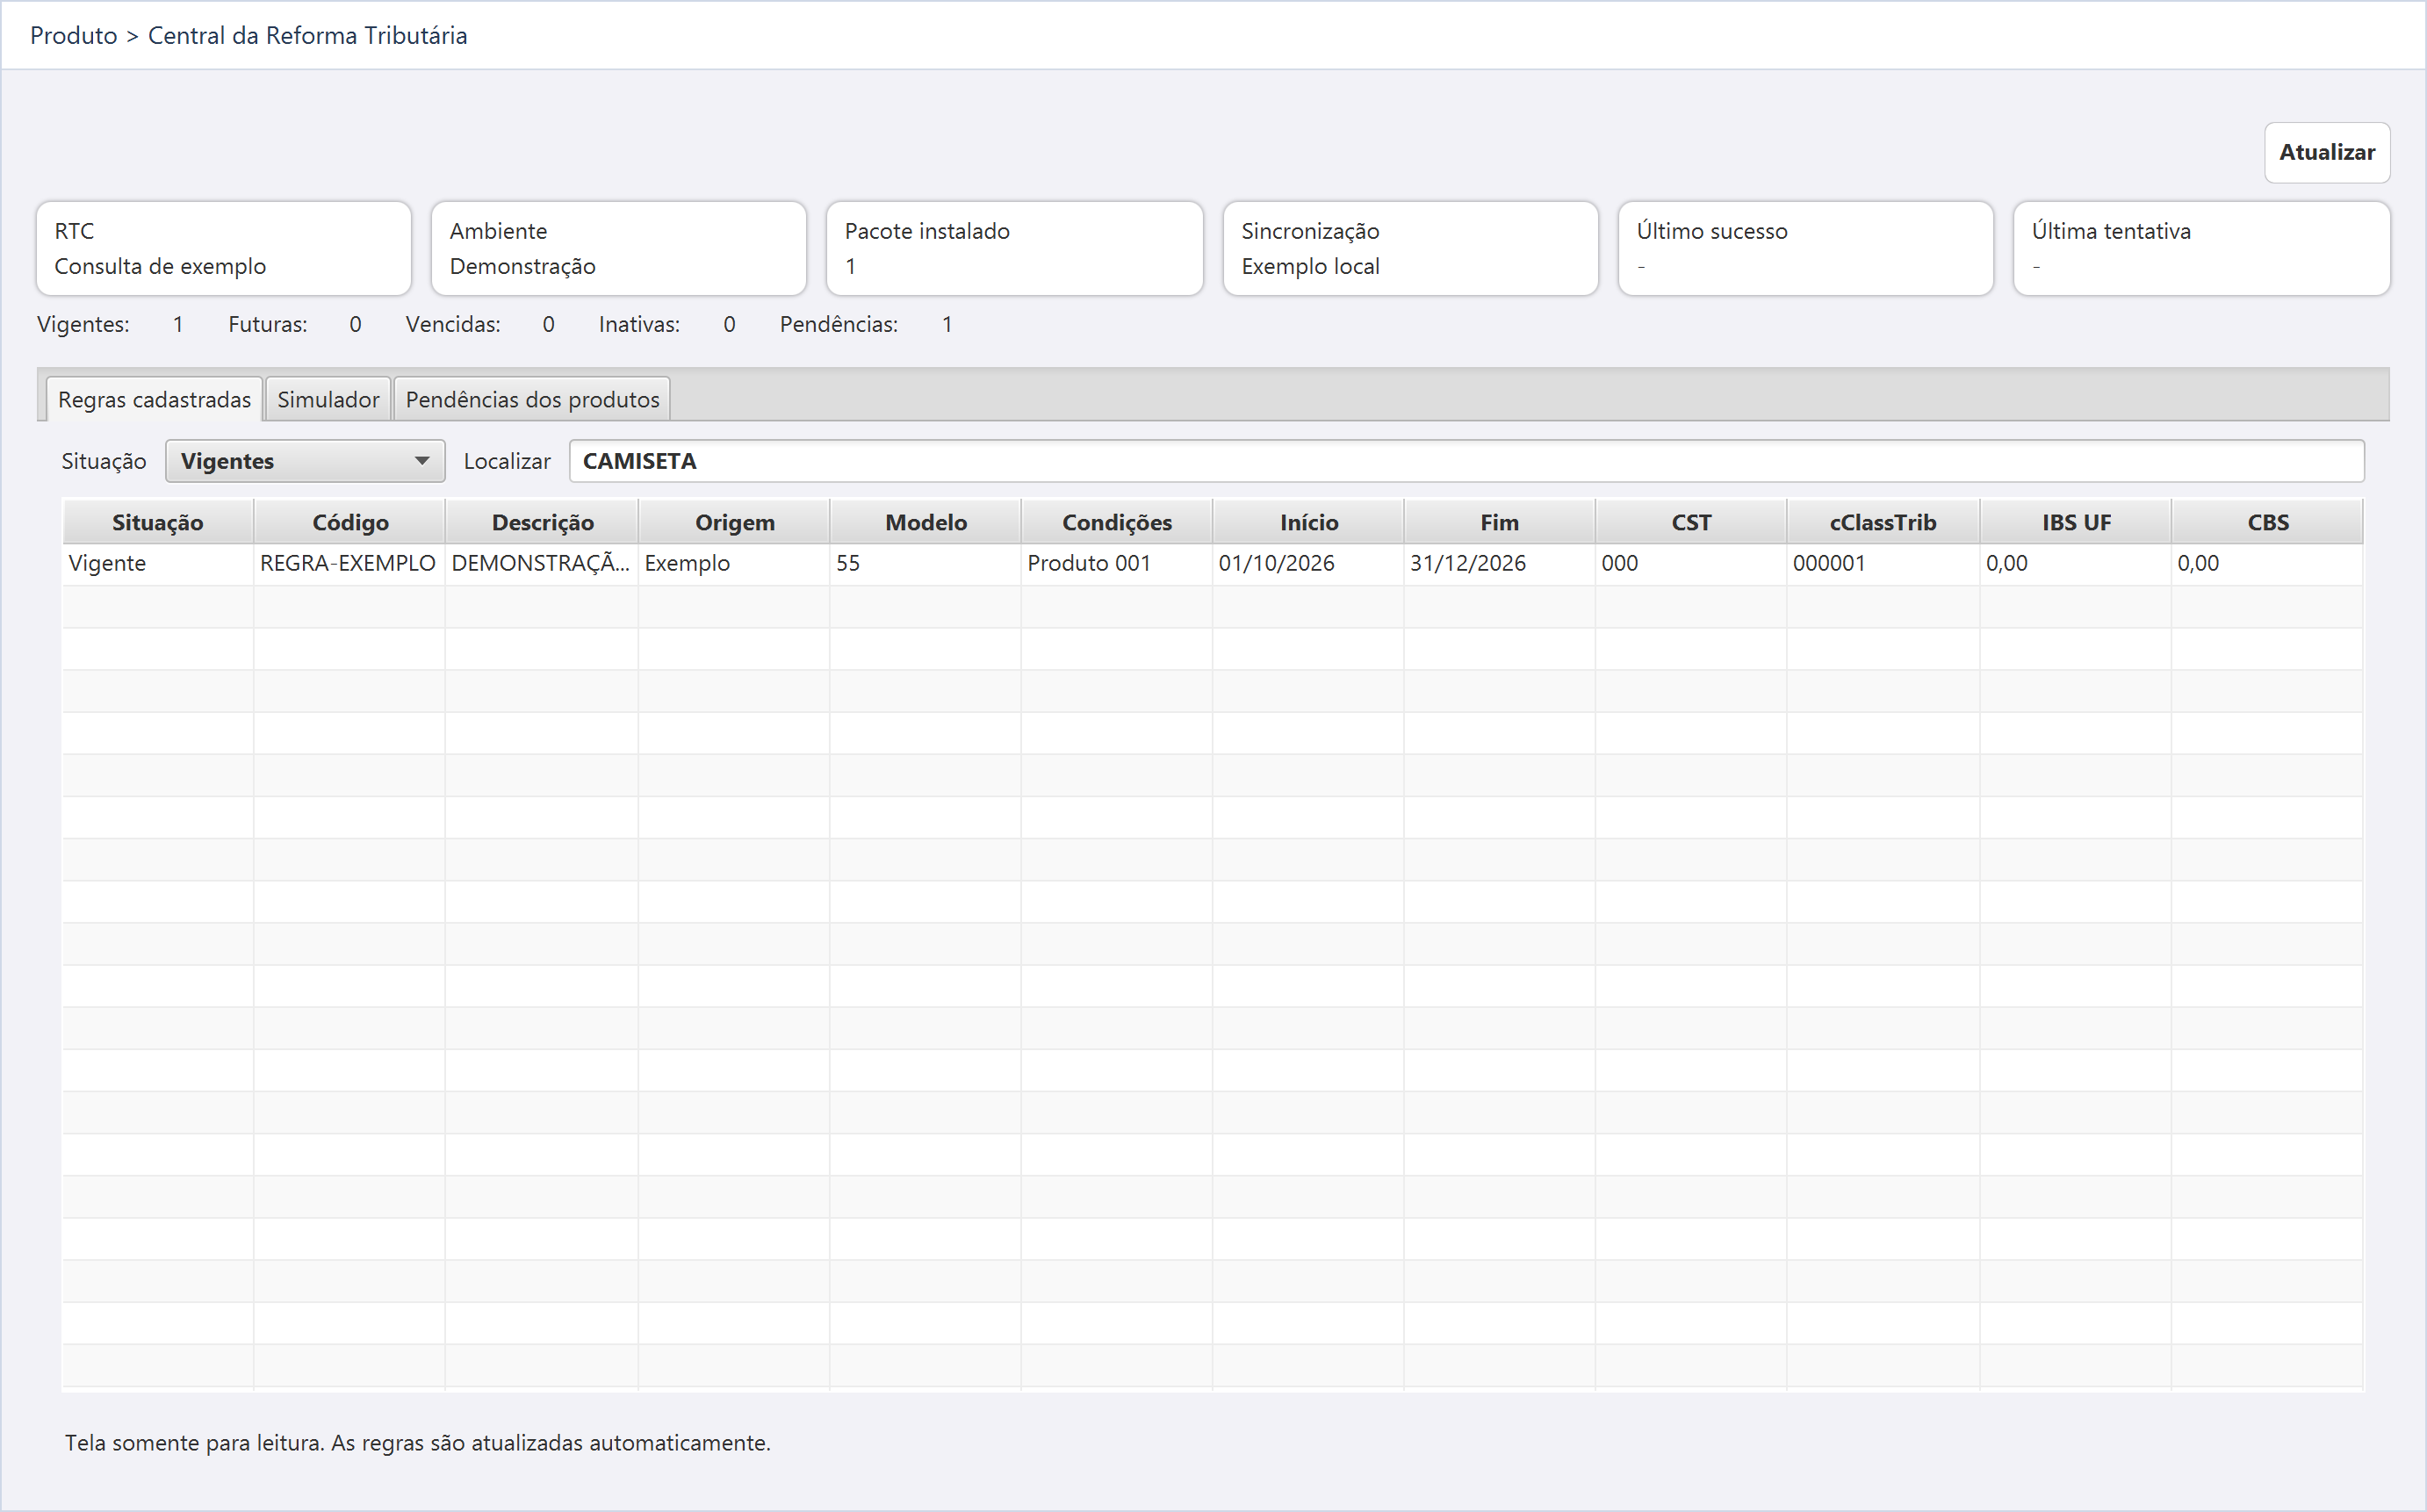The image size is (2427, 1512).
Task: Click the Descrição column header
Action: point(542,522)
